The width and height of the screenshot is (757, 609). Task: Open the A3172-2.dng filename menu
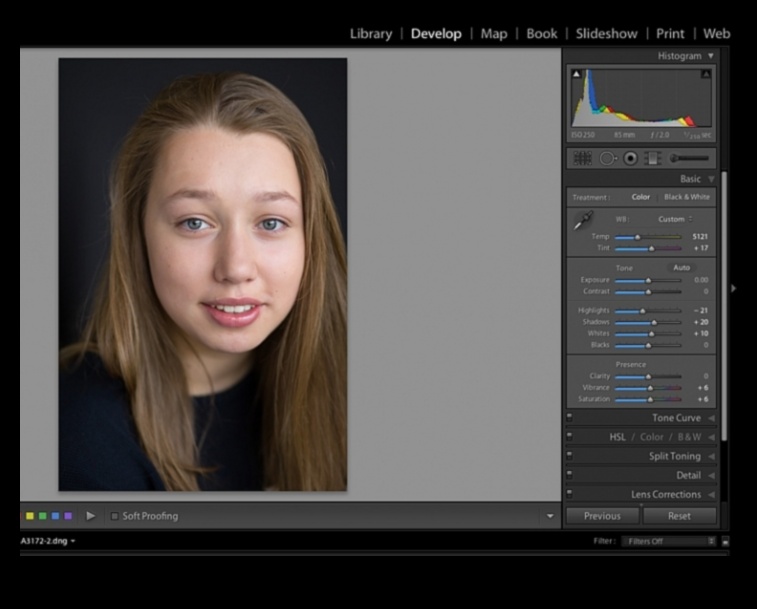(x=48, y=541)
